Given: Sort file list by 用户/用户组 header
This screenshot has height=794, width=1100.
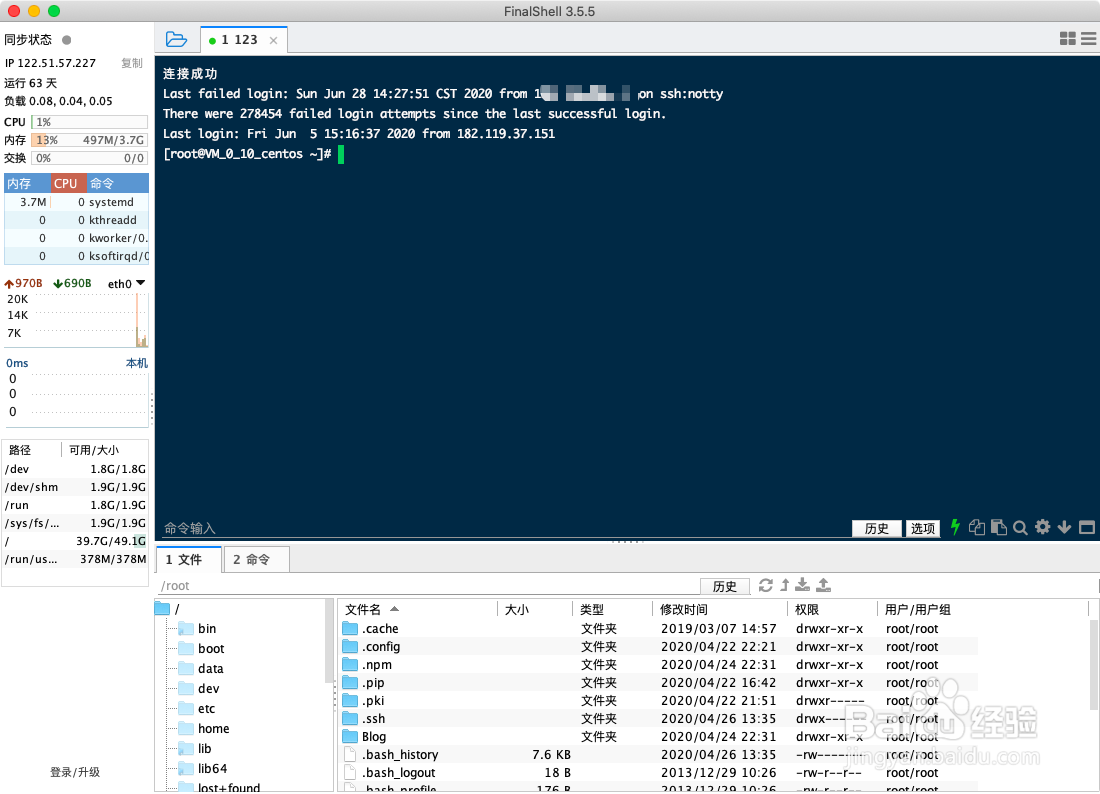Looking at the screenshot, I should pos(982,609).
